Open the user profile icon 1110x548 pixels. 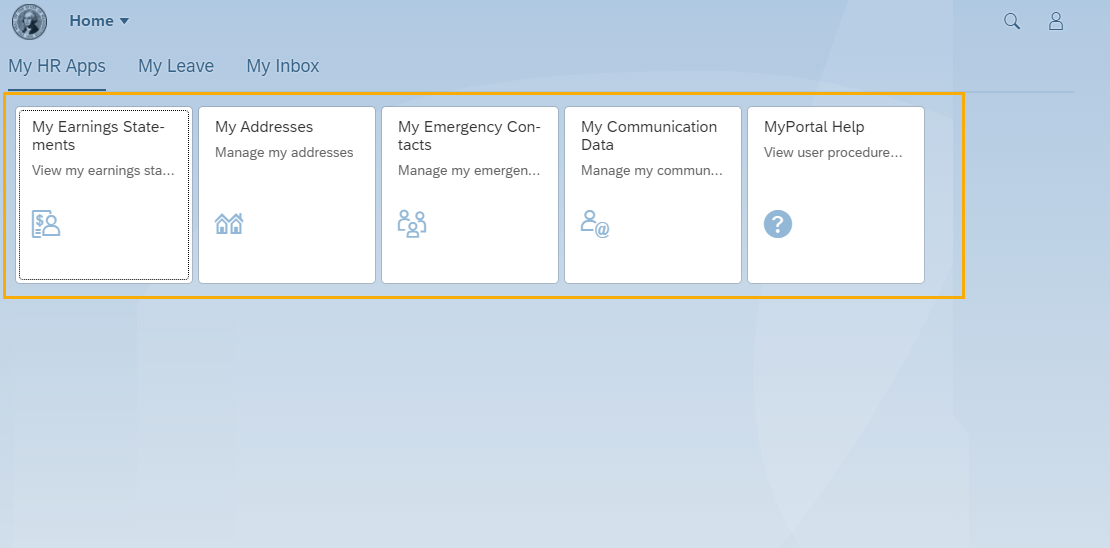point(1056,21)
